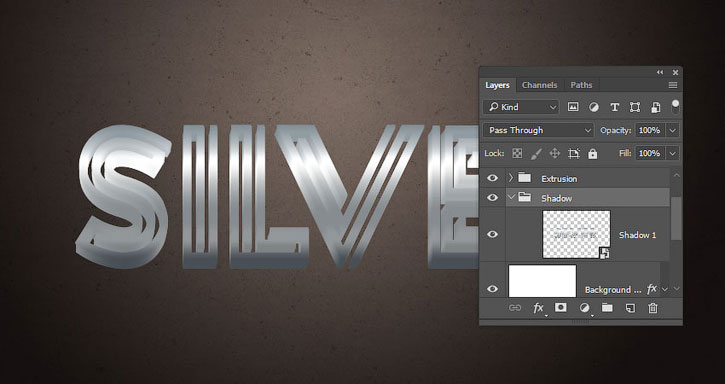Prevent auto-nesting artboard lock icon
The image size is (725, 384).
[x=574, y=154]
